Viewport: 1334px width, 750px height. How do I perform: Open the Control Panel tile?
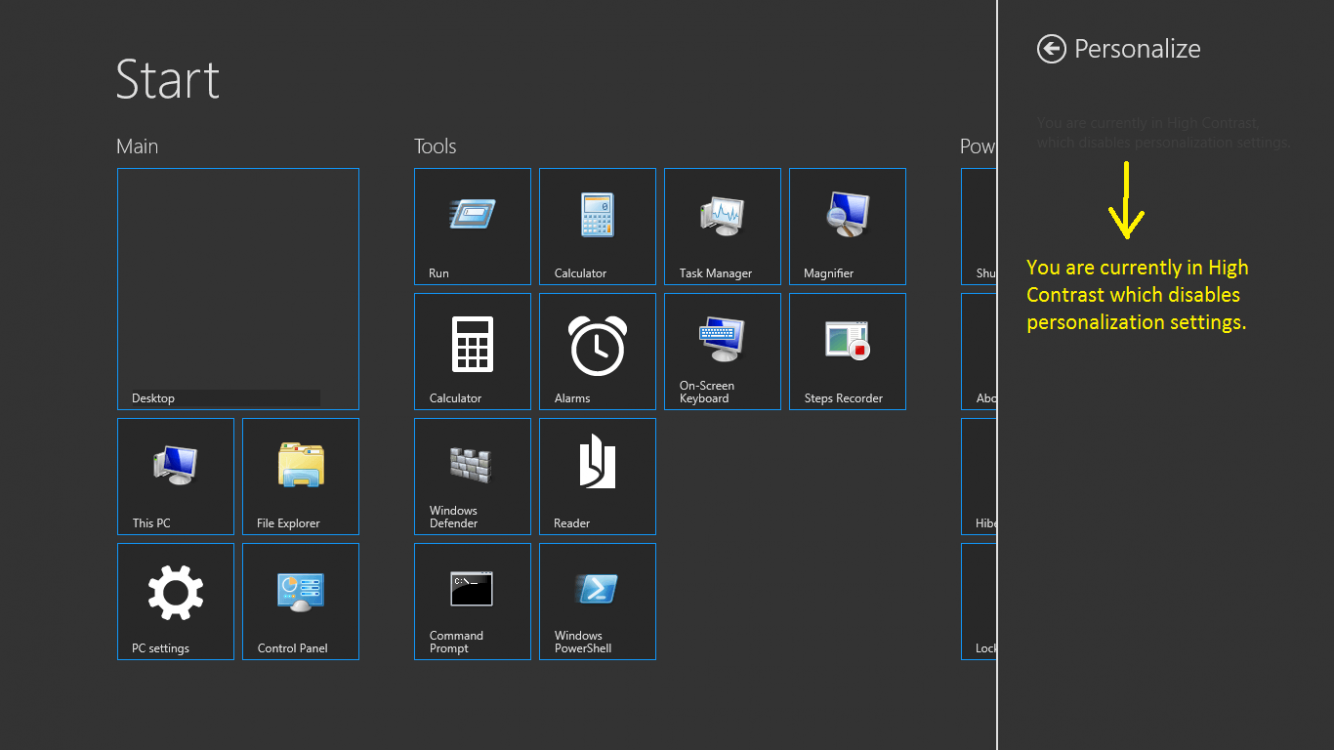[300, 602]
